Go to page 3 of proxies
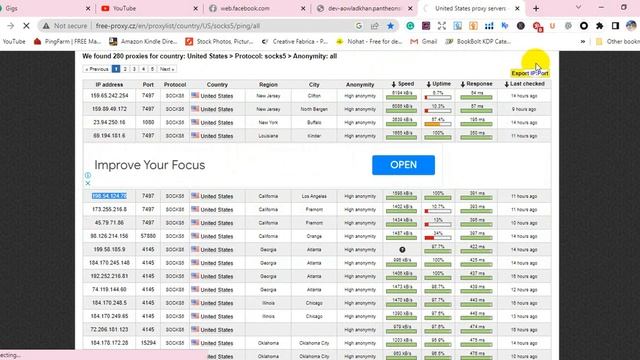 [134, 69]
